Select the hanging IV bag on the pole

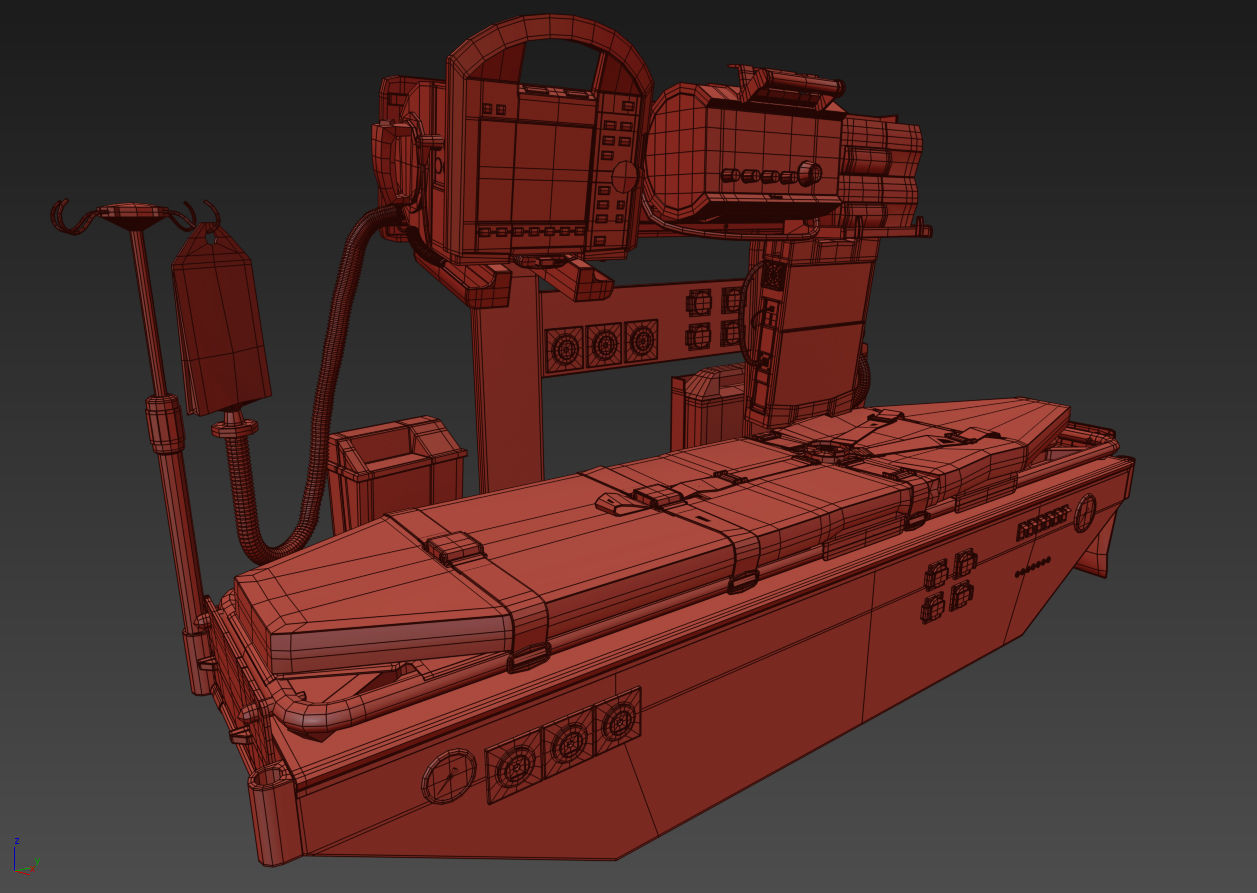pos(220,323)
